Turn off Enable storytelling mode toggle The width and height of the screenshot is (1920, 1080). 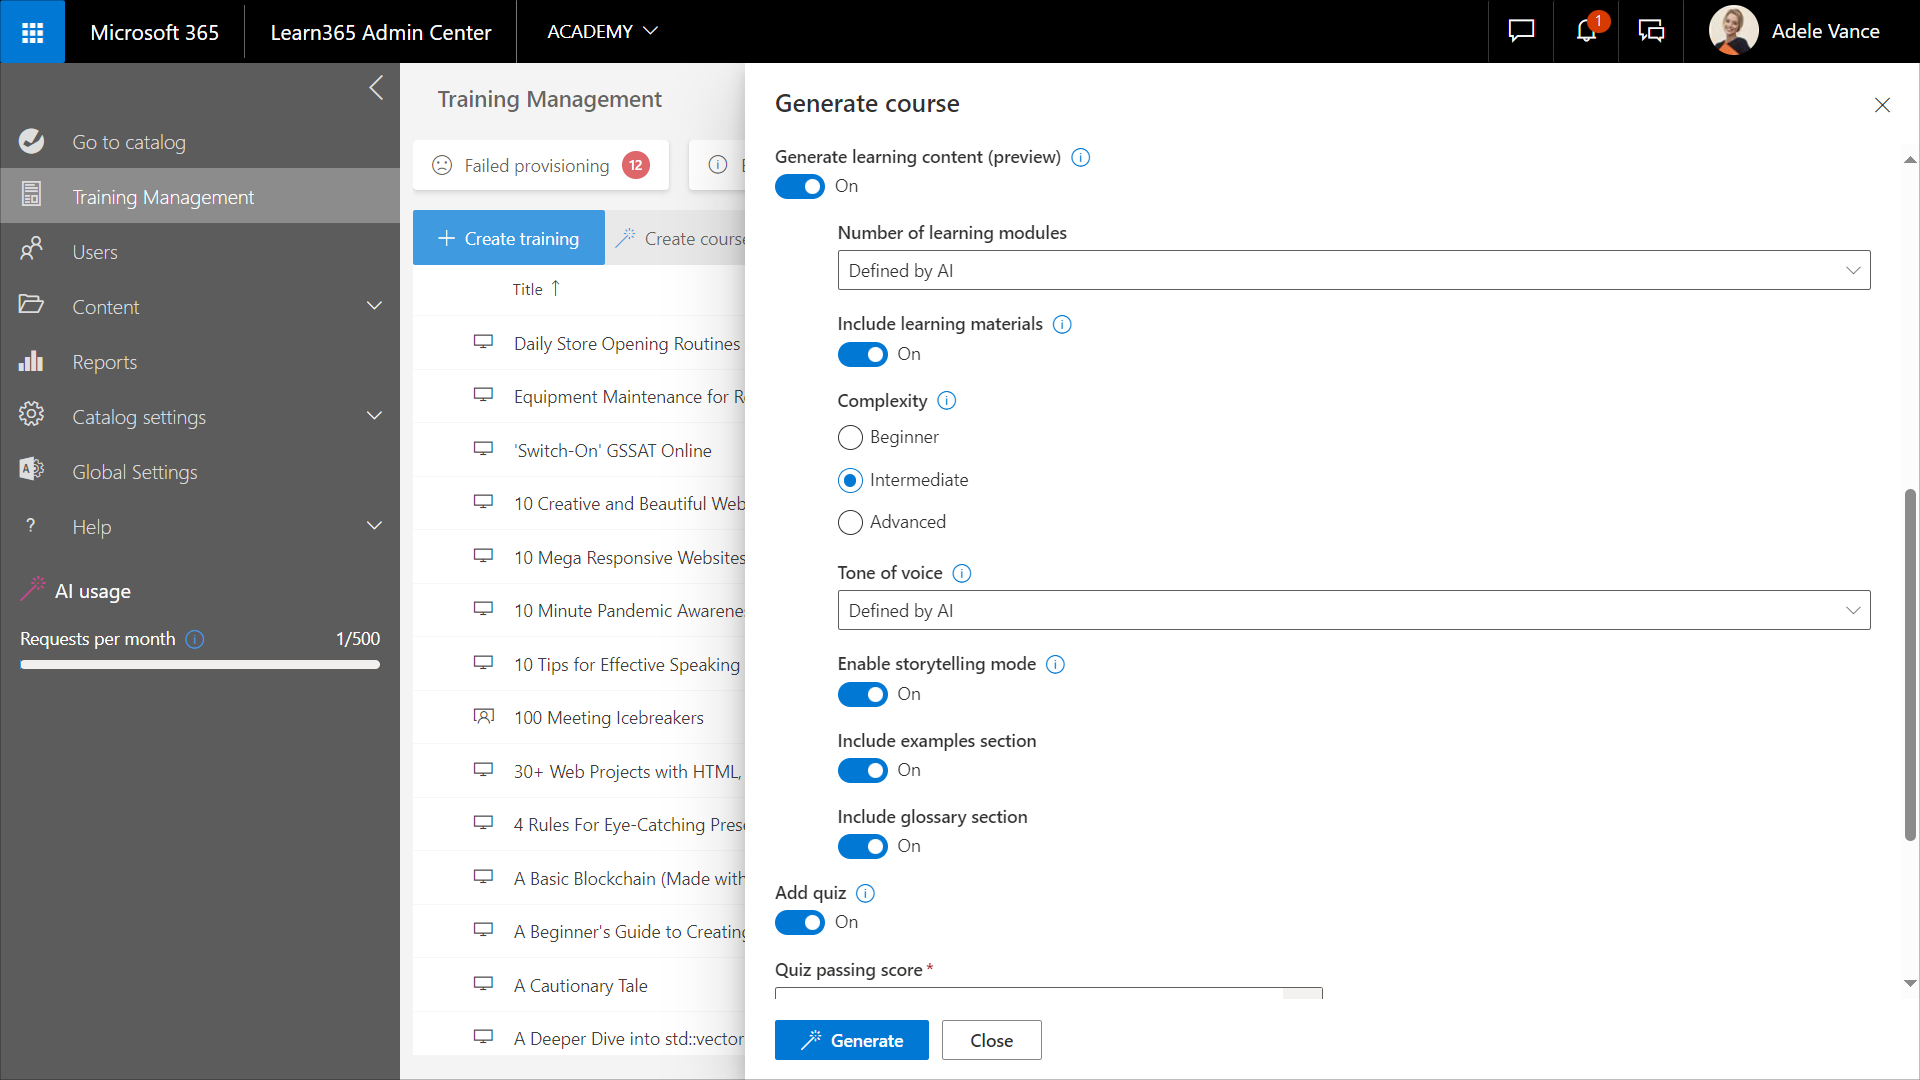click(862, 694)
